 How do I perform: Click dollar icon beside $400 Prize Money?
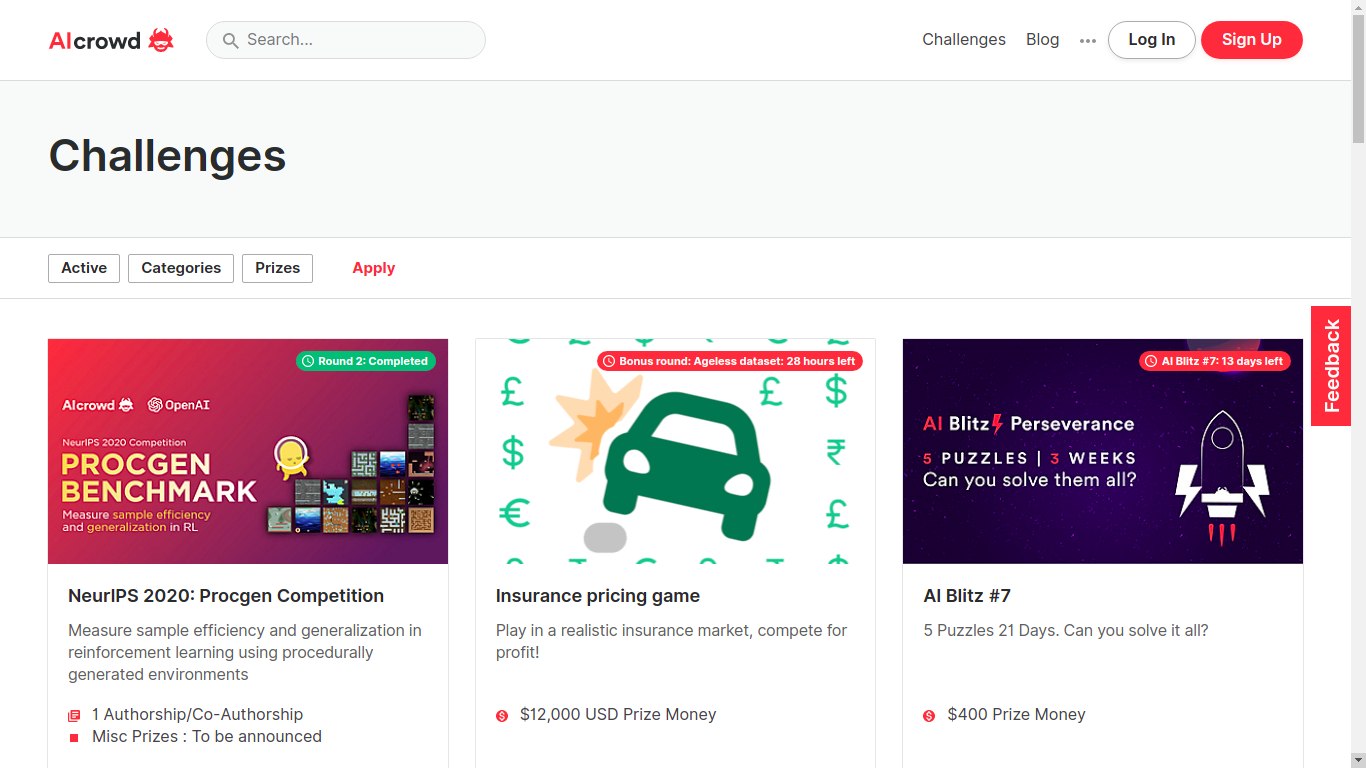pos(929,716)
